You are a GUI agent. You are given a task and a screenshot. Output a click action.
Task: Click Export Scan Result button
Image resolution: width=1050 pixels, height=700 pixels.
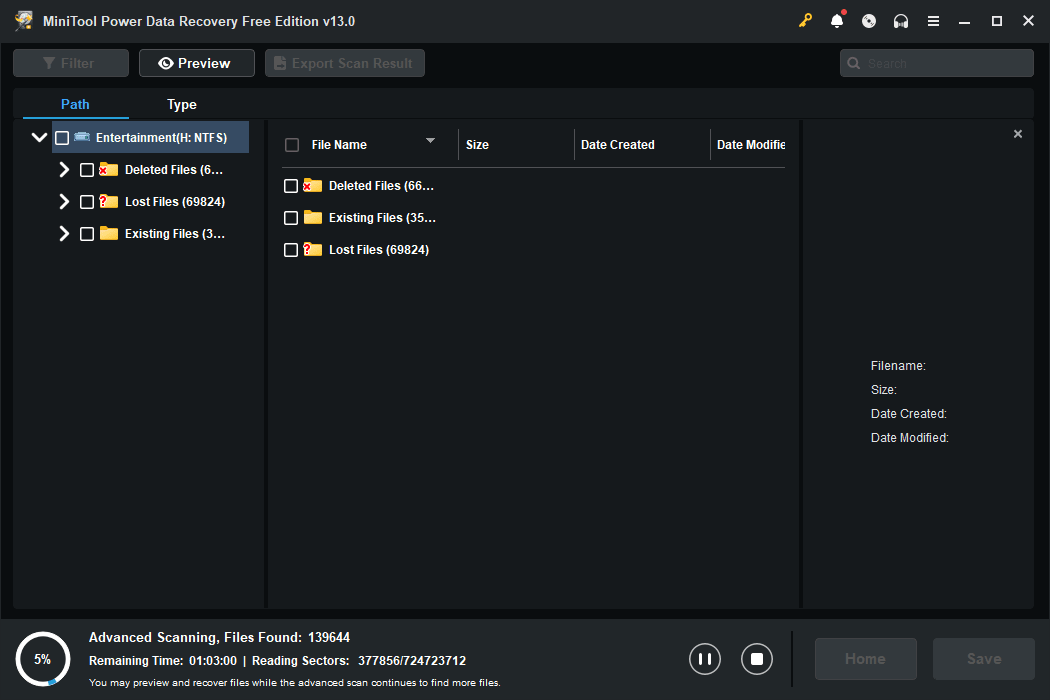click(x=345, y=63)
